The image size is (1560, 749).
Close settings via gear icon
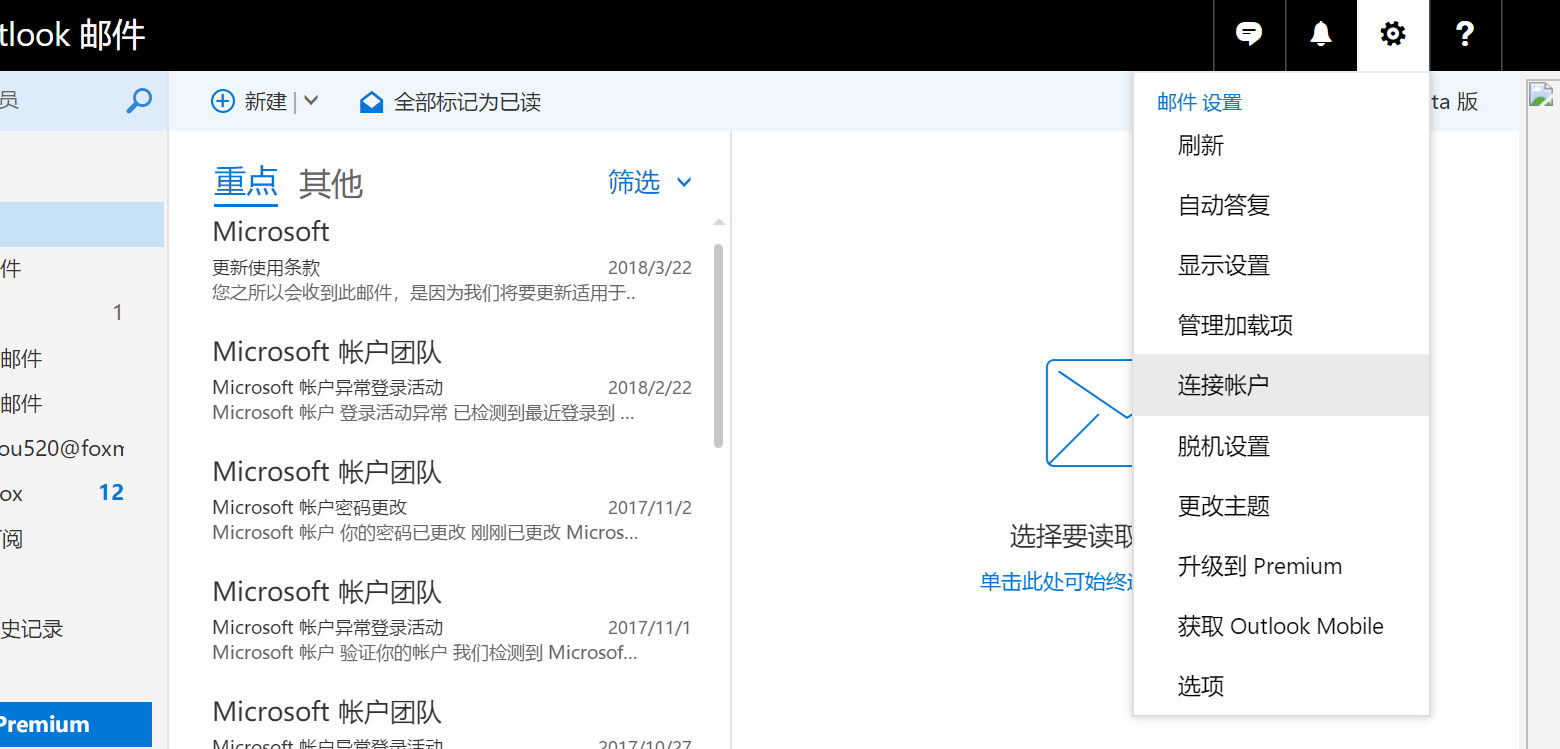(1392, 35)
